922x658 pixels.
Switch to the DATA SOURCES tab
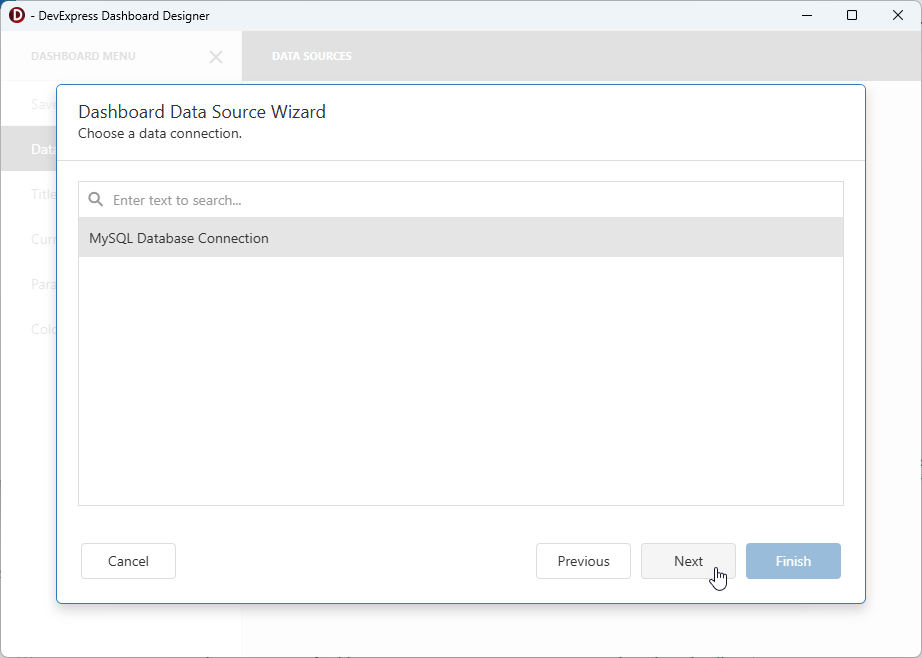point(311,56)
